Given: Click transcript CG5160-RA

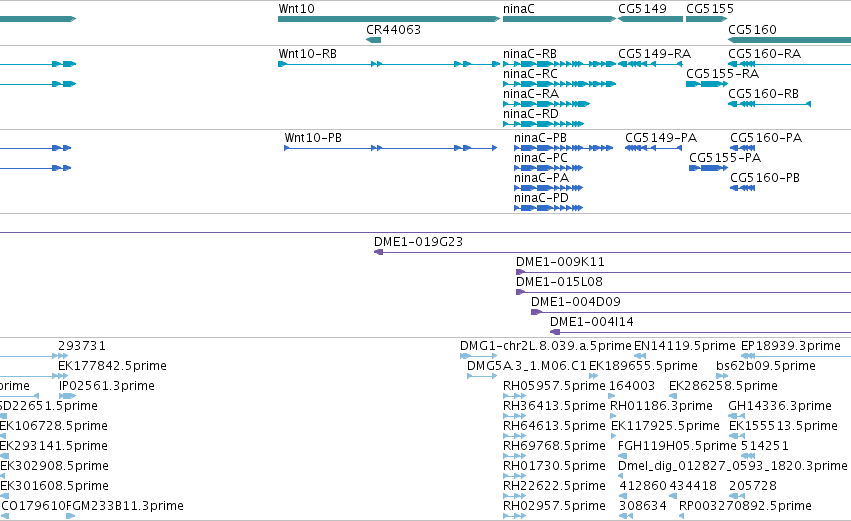Looking at the screenshot, I should pyautogui.click(x=789, y=64).
